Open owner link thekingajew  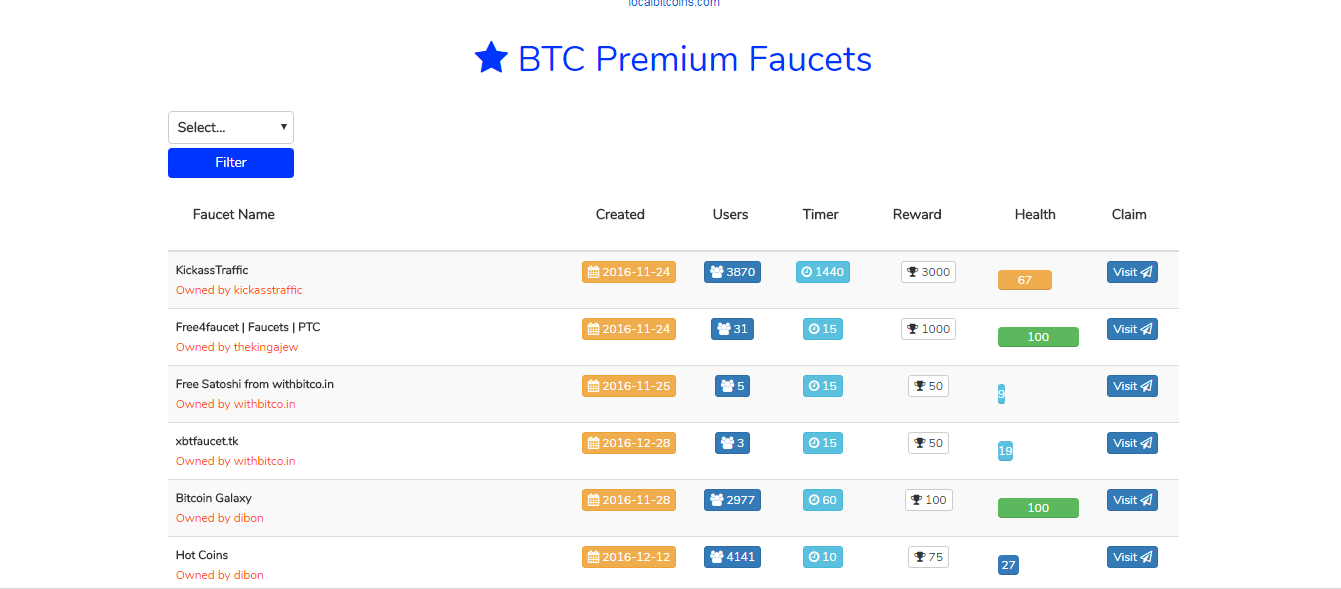pyautogui.click(x=266, y=347)
